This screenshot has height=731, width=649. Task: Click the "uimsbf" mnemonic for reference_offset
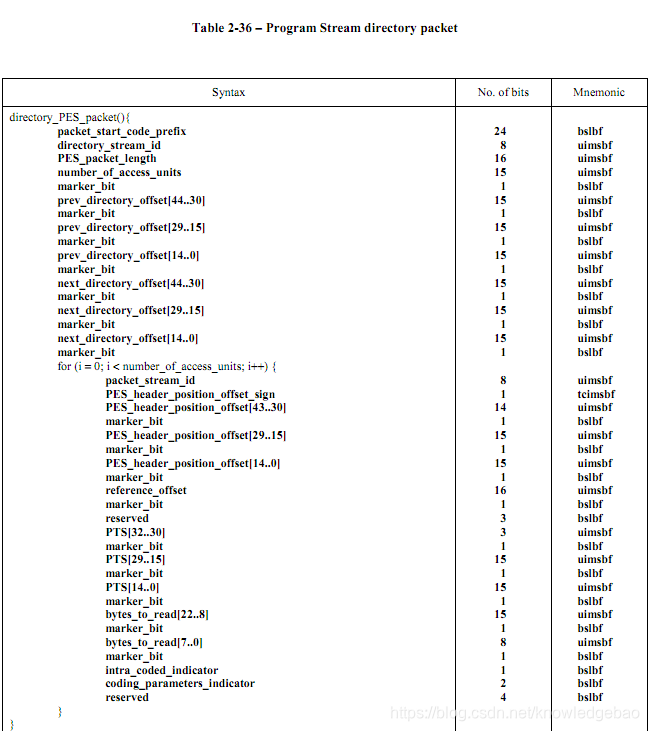(595, 490)
